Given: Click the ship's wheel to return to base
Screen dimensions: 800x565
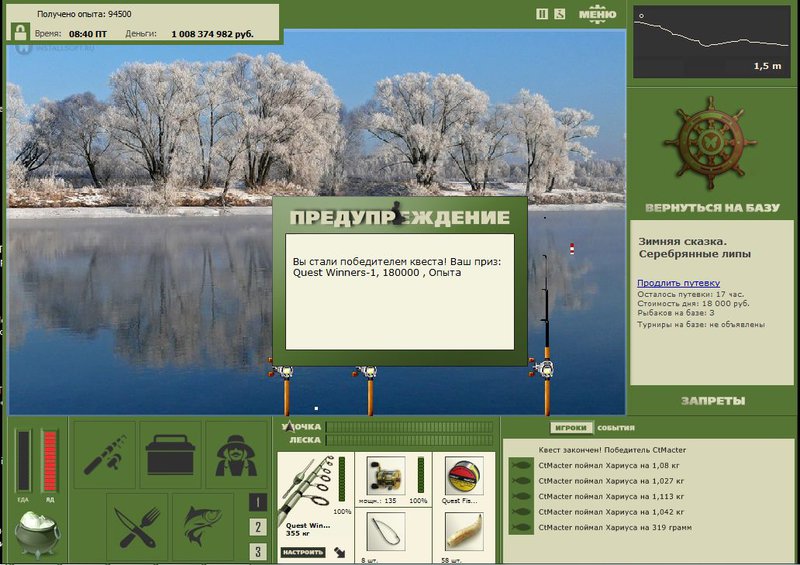Looking at the screenshot, I should (x=710, y=142).
